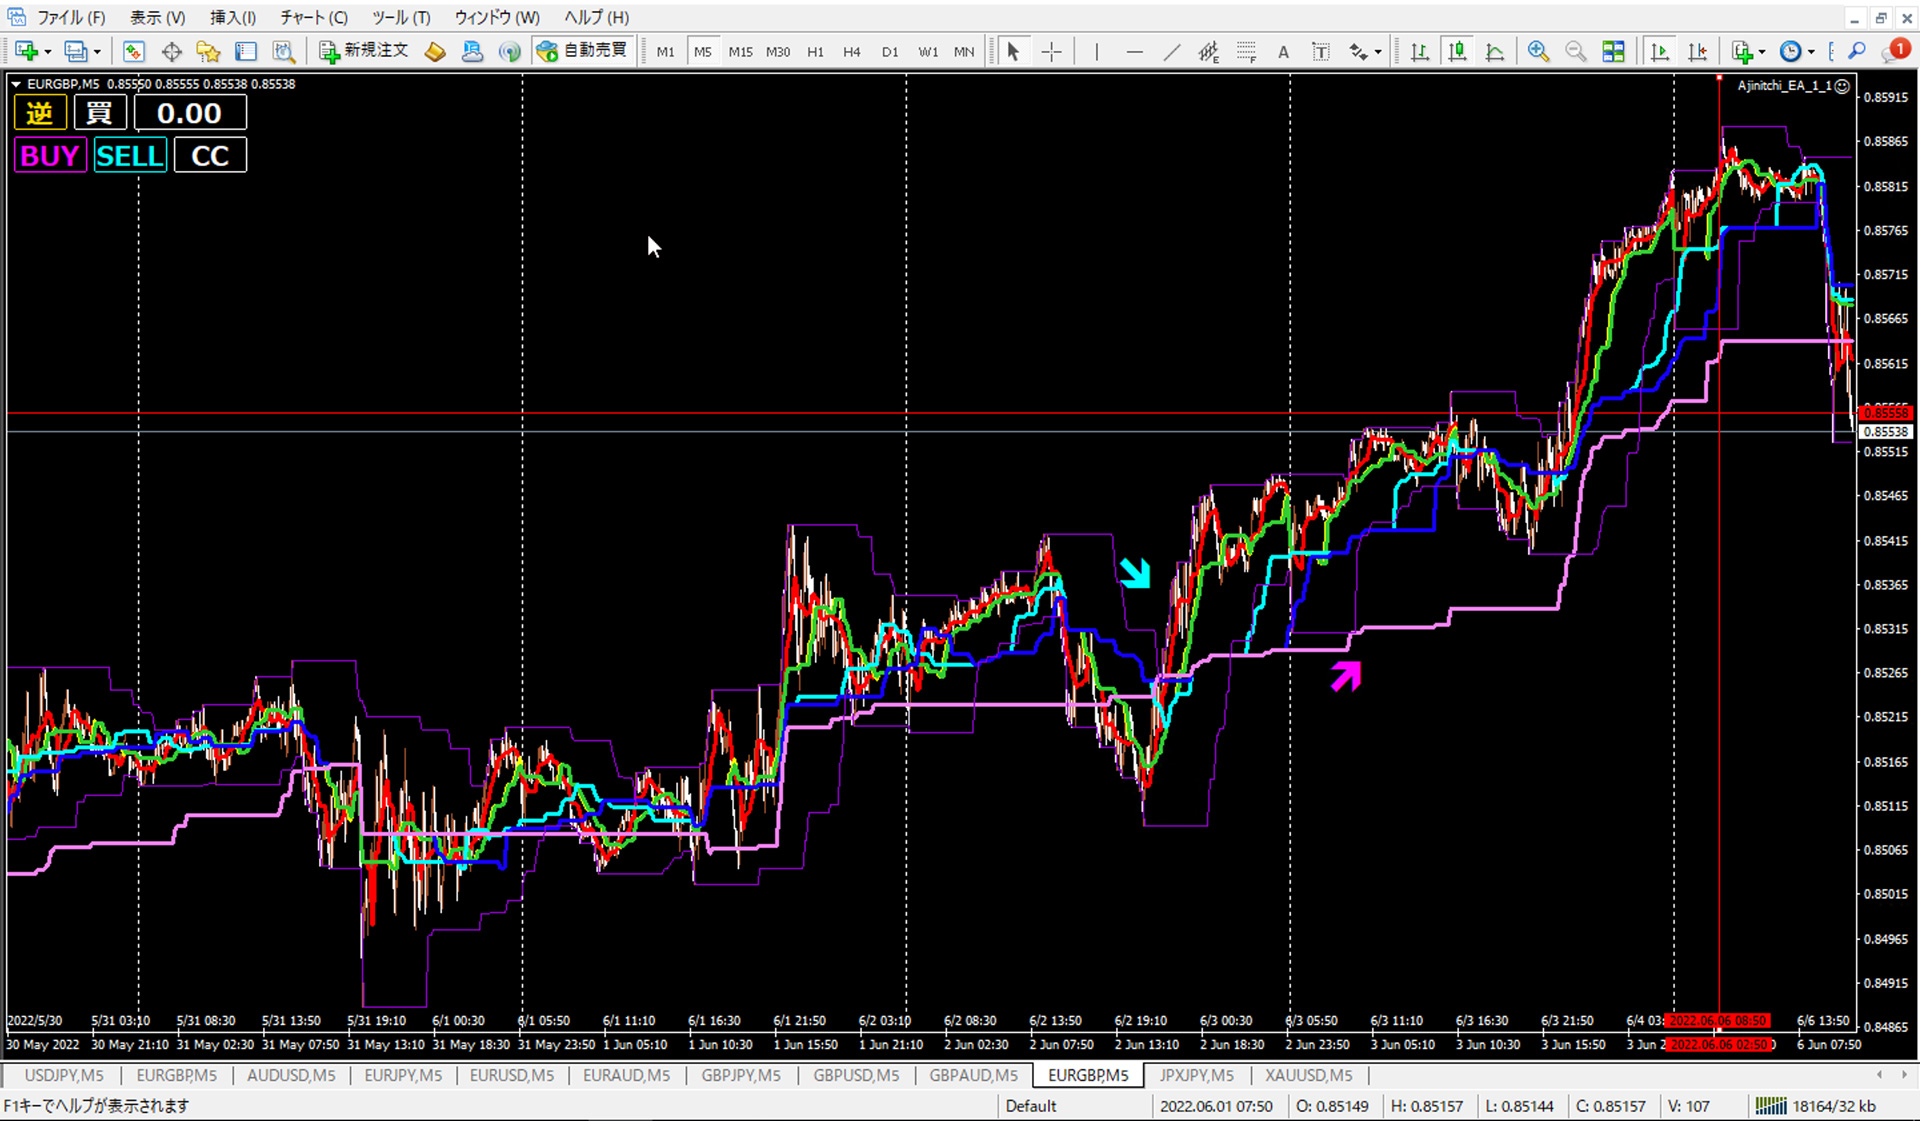The height and width of the screenshot is (1121, 1920).
Task: Select the crosshair cursor tool
Action: 1051,52
